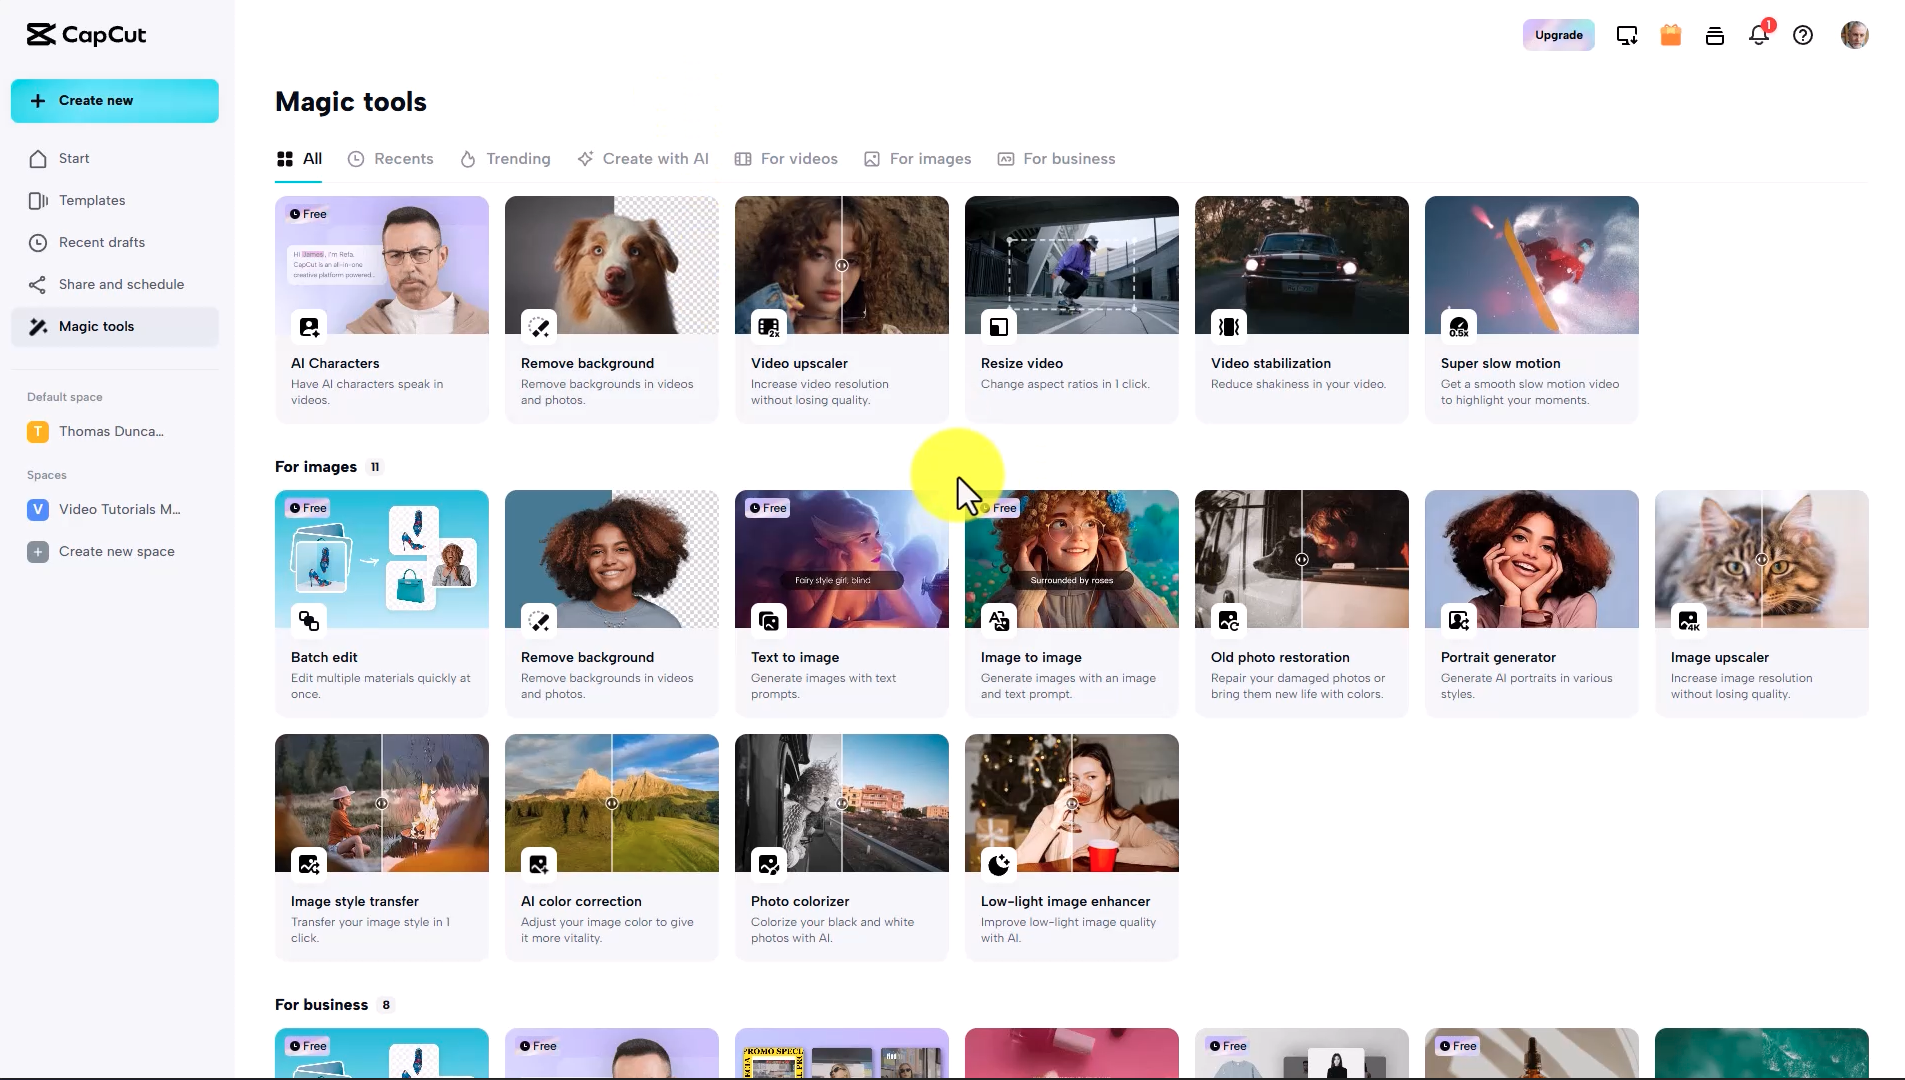Click the Portrait generator icon
Viewport: 1905px width, 1080px height.
tap(1459, 621)
